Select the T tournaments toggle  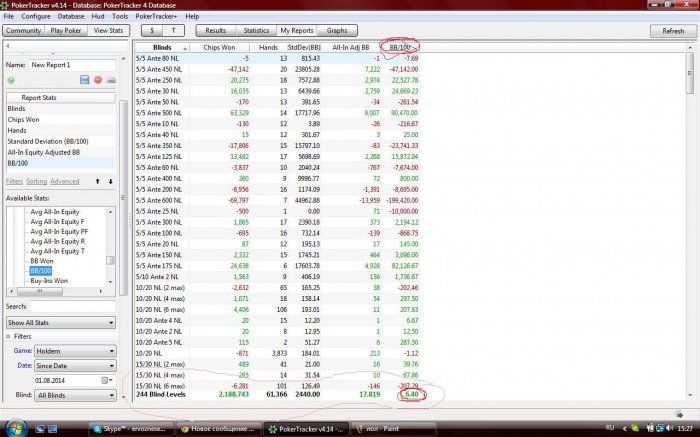(173, 30)
